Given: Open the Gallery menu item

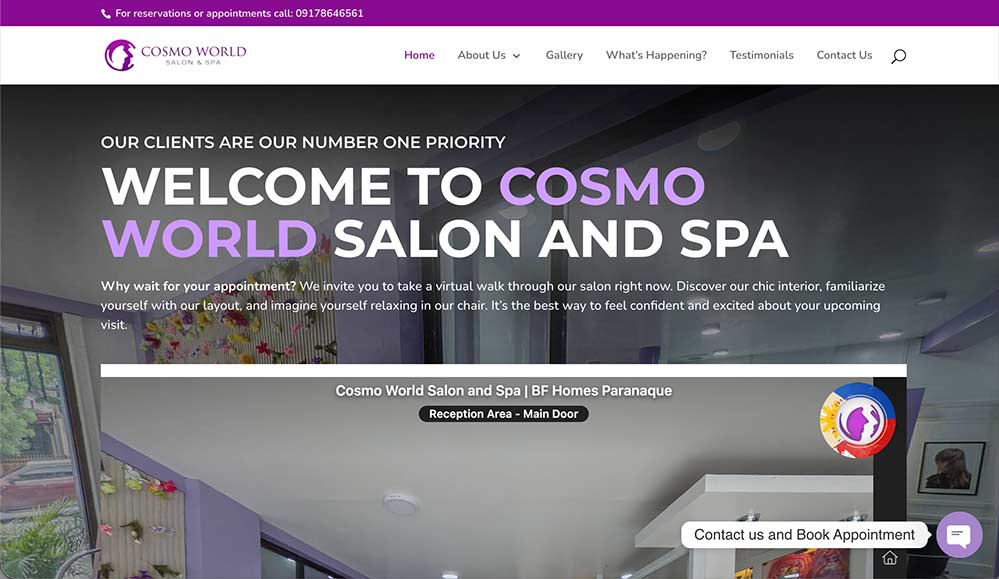Looking at the screenshot, I should pyautogui.click(x=564, y=55).
